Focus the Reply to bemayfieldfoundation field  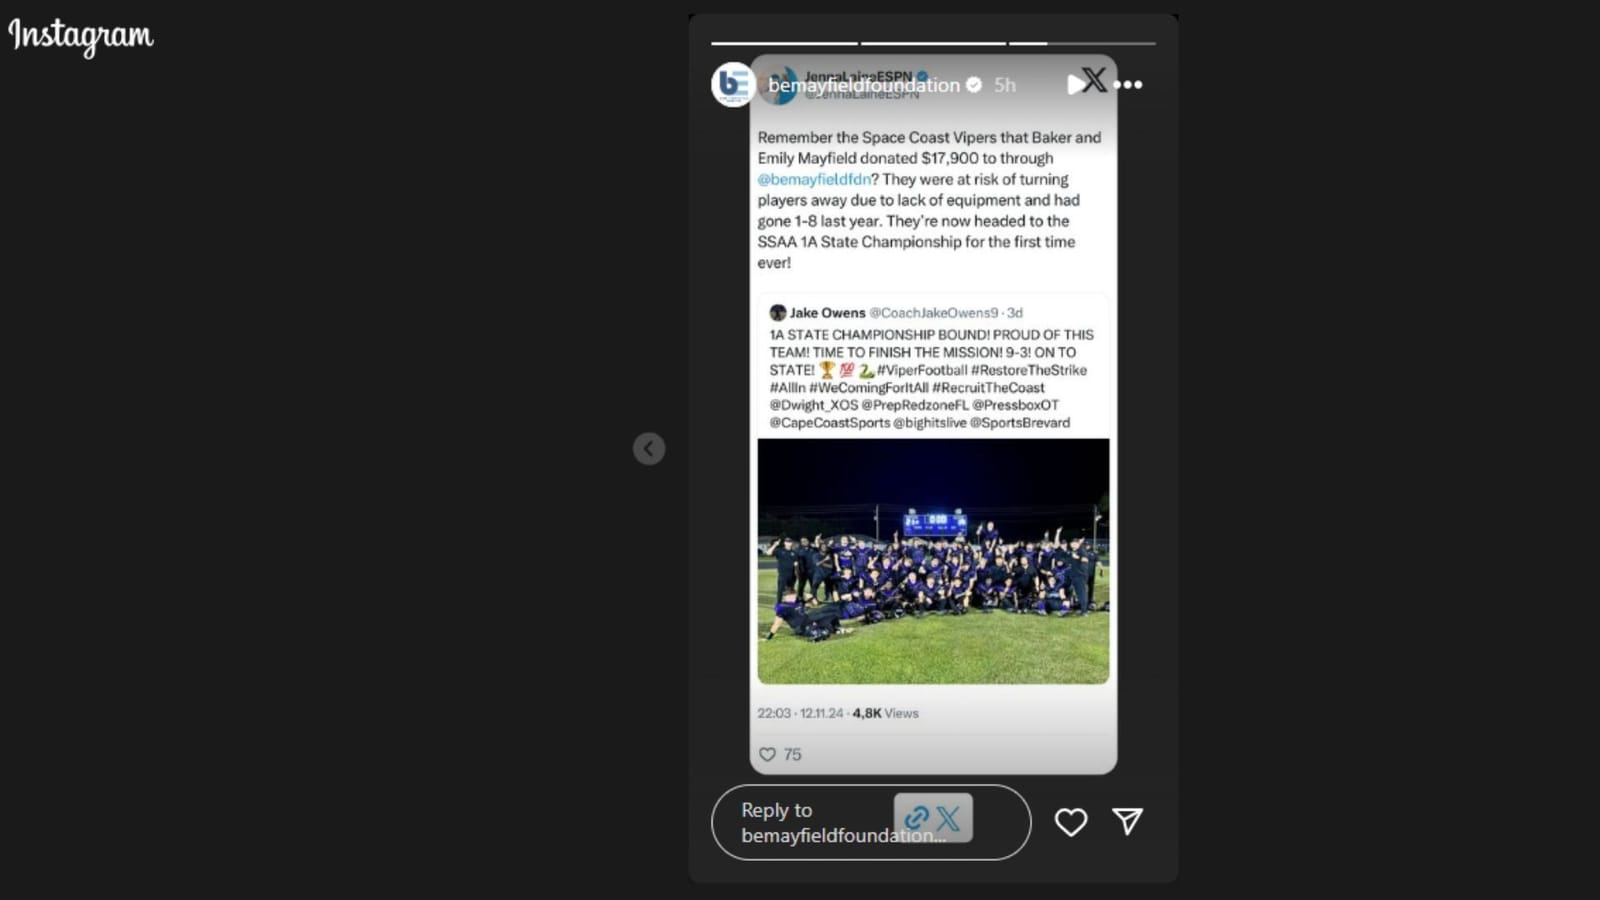pyautogui.click(x=871, y=822)
